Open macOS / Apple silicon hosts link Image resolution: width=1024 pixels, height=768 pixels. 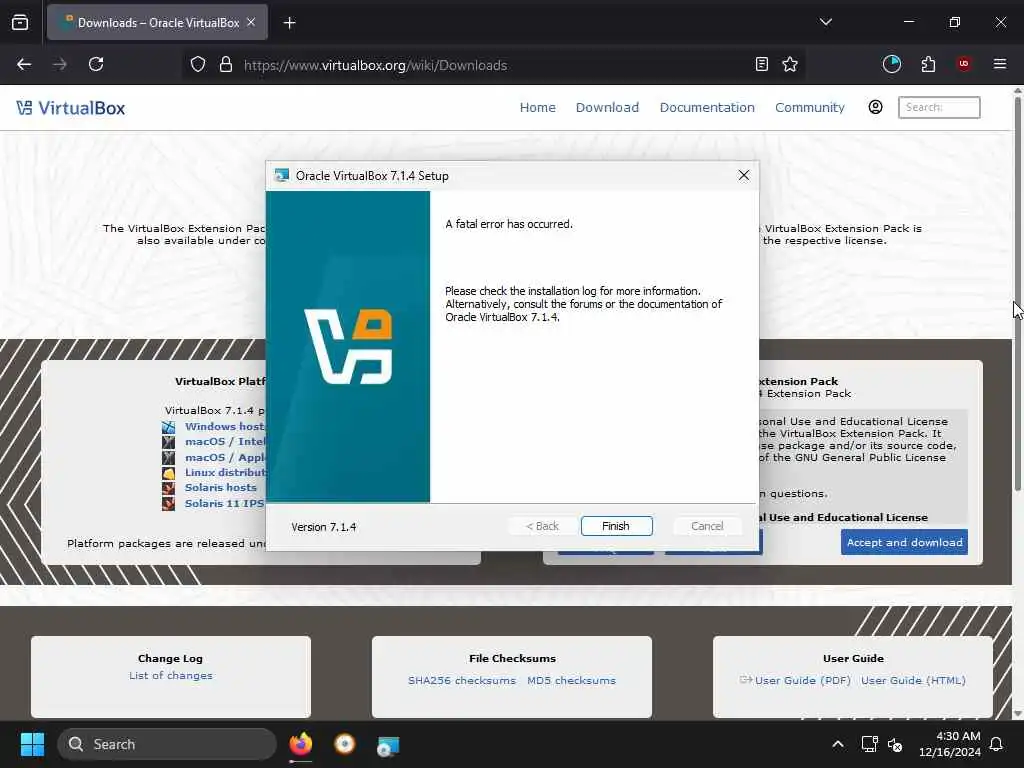point(225,457)
